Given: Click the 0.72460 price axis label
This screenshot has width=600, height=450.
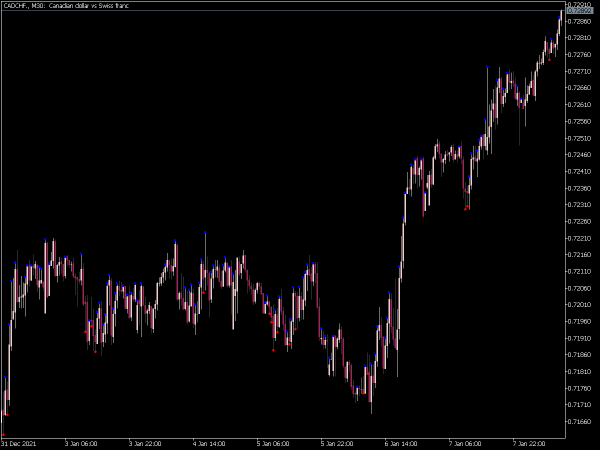Looking at the screenshot, I should pyautogui.click(x=580, y=155).
